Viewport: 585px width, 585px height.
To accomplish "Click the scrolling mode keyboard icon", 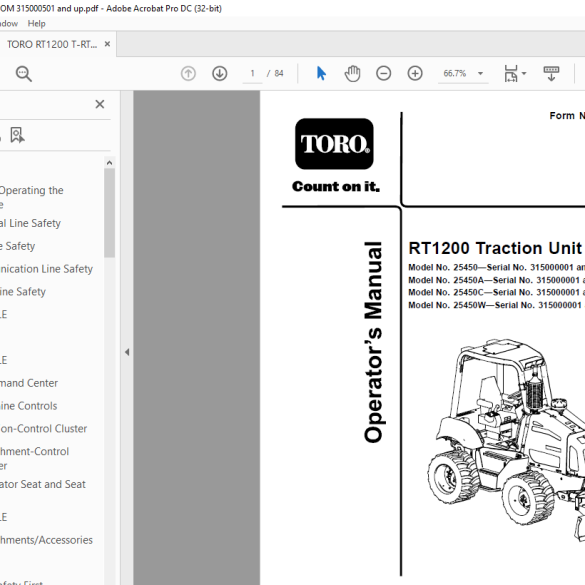I will (551, 73).
